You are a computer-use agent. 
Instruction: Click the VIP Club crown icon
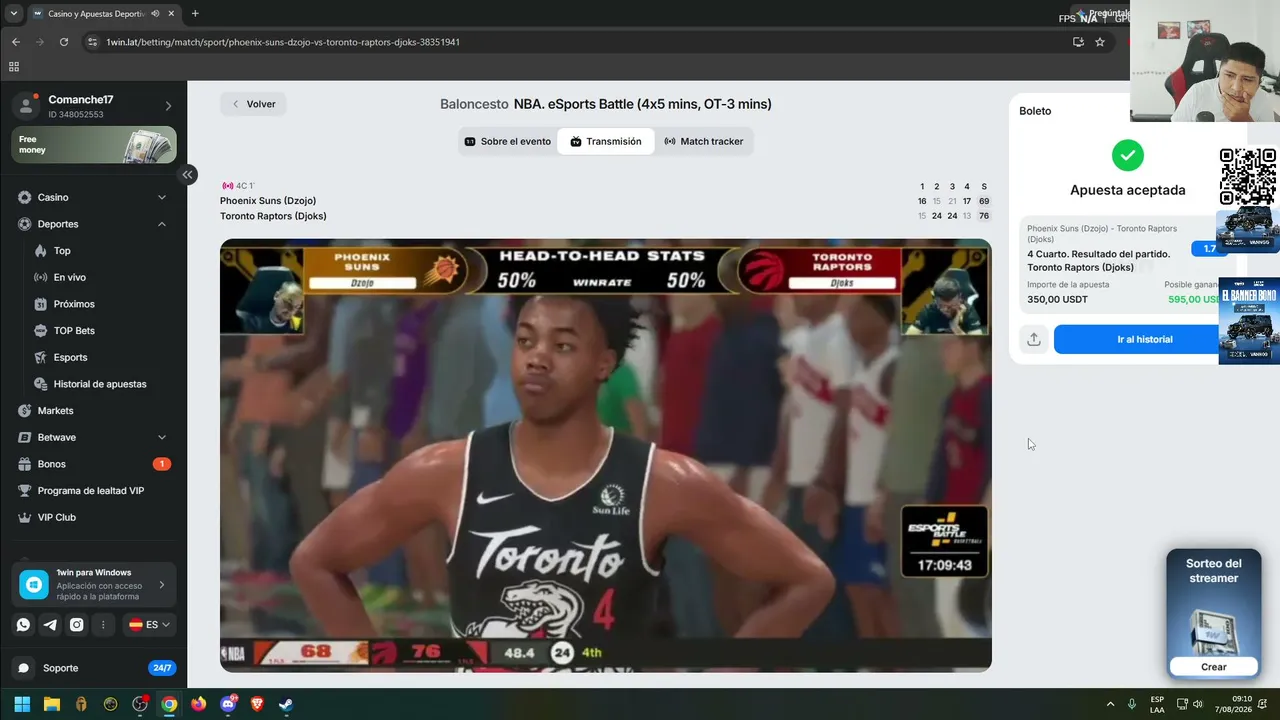25,517
